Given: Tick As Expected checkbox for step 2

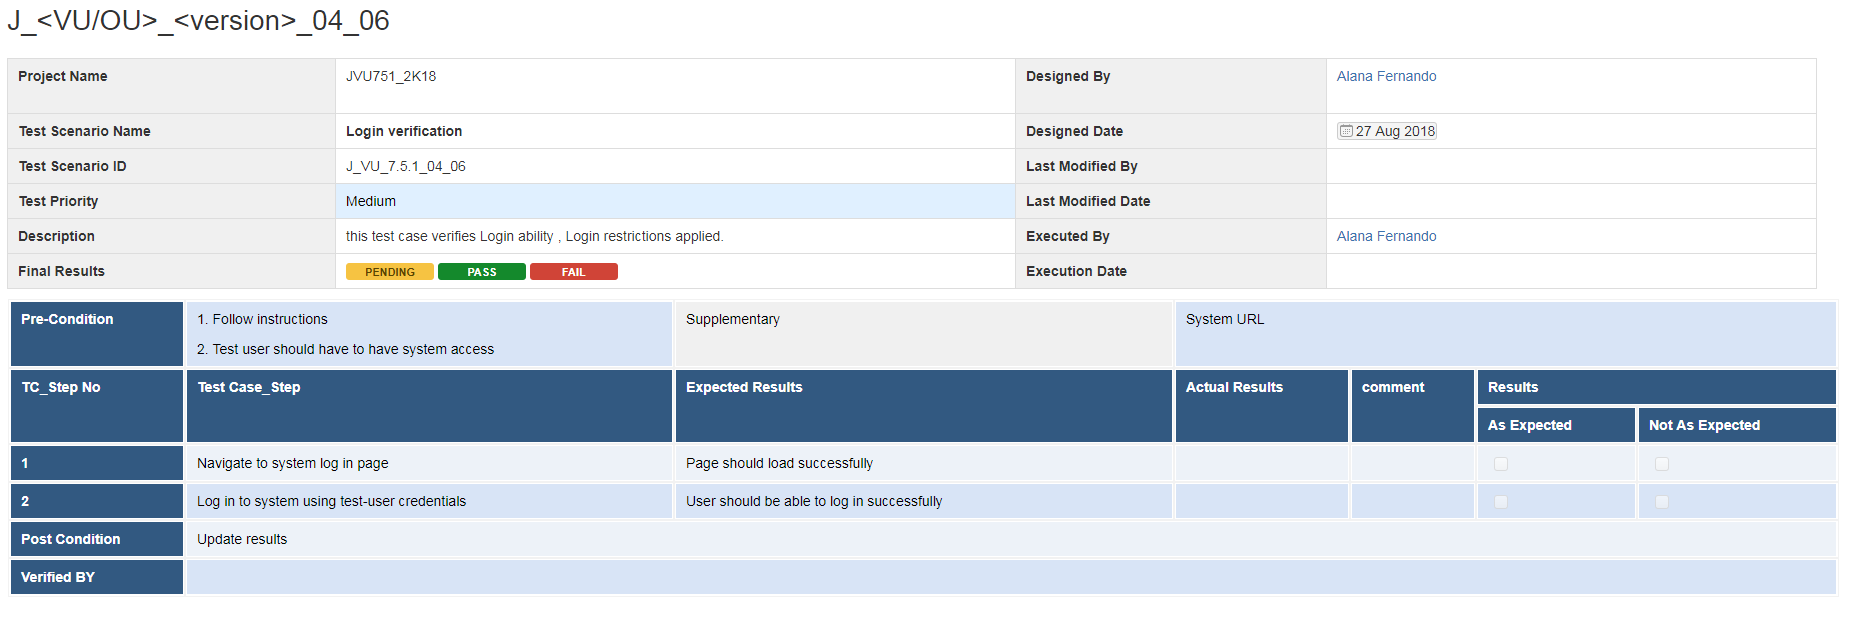Looking at the screenshot, I should (1501, 502).
